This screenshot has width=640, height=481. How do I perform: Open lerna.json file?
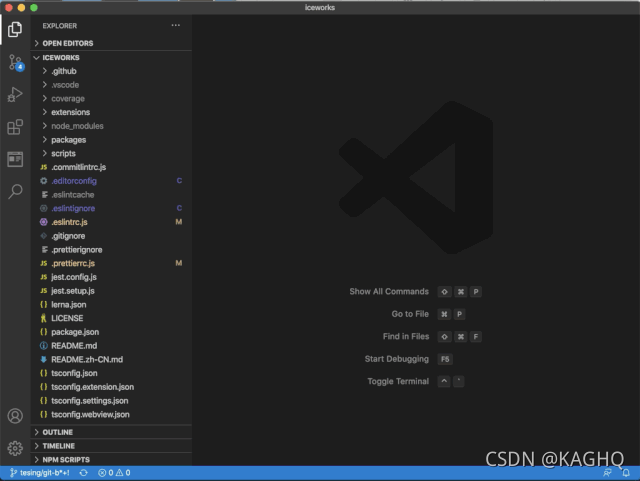point(111,305)
